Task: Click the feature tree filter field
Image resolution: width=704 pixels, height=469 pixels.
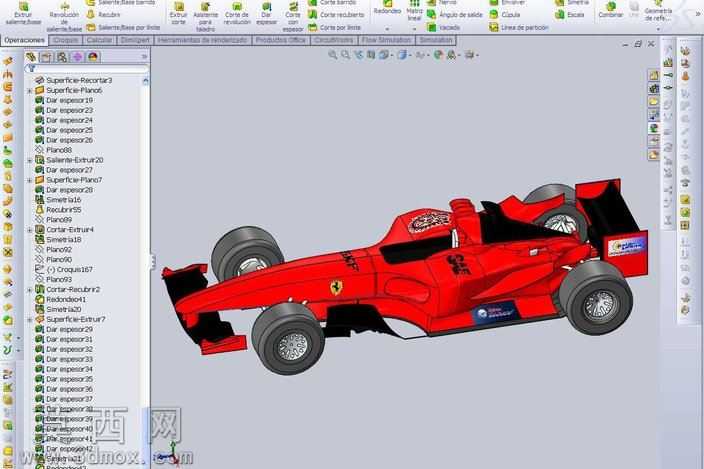Action: pyautogui.click(x=87, y=69)
